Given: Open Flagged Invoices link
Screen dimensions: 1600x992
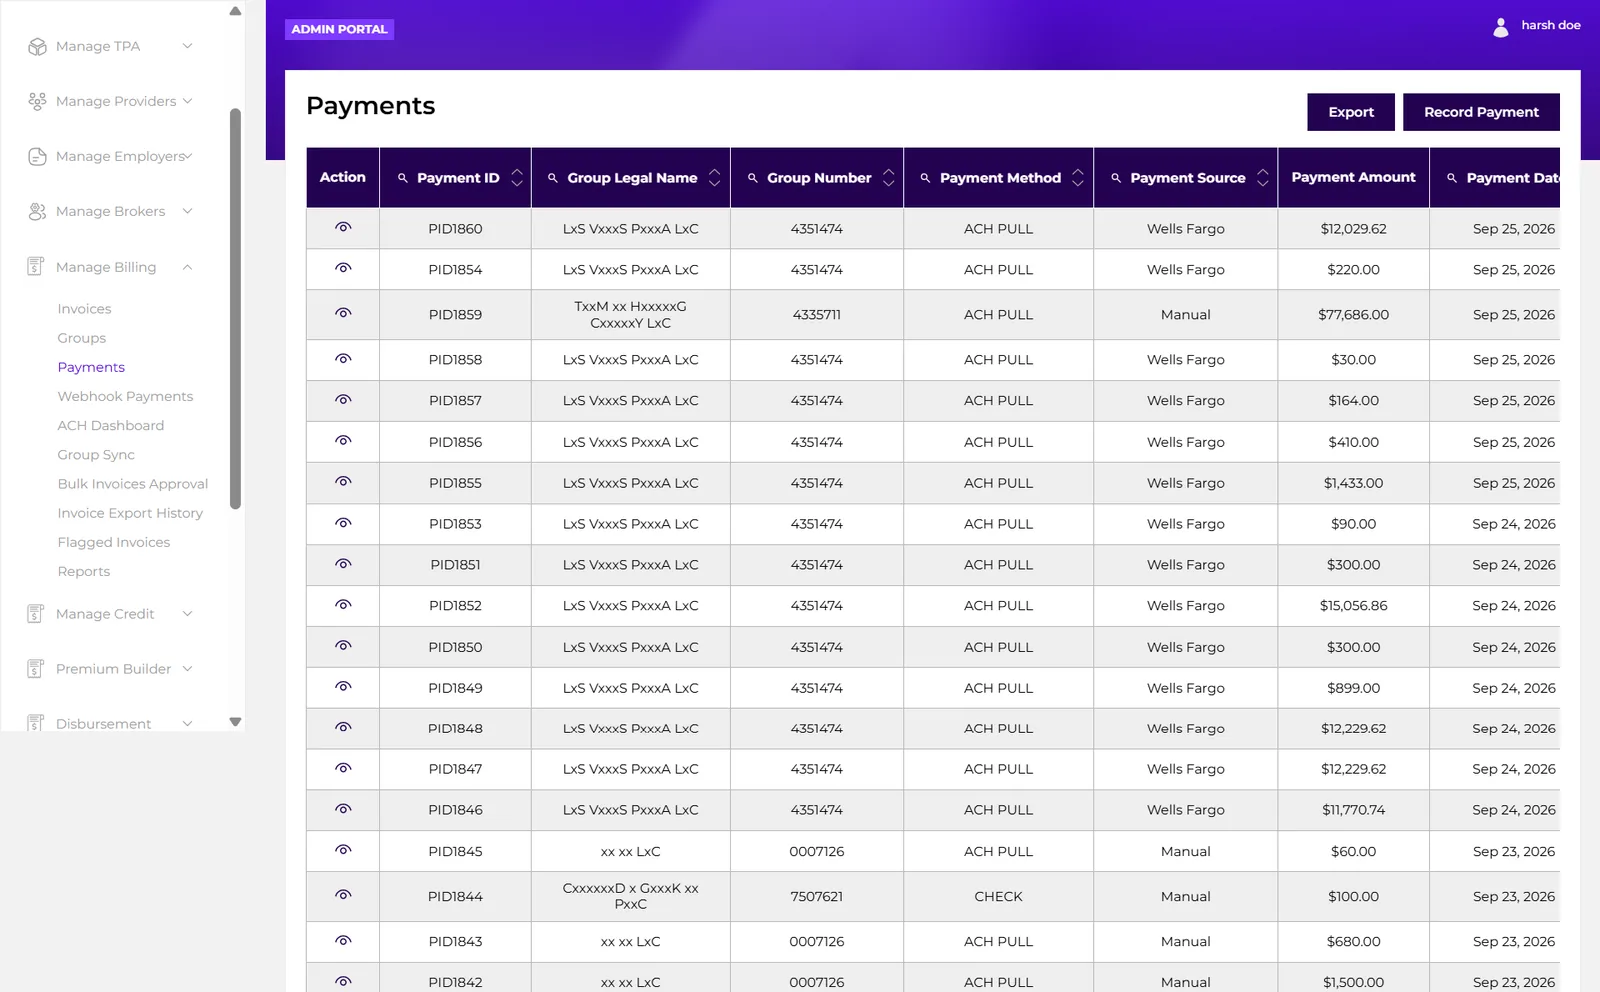Looking at the screenshot, I should click(114, 542).
